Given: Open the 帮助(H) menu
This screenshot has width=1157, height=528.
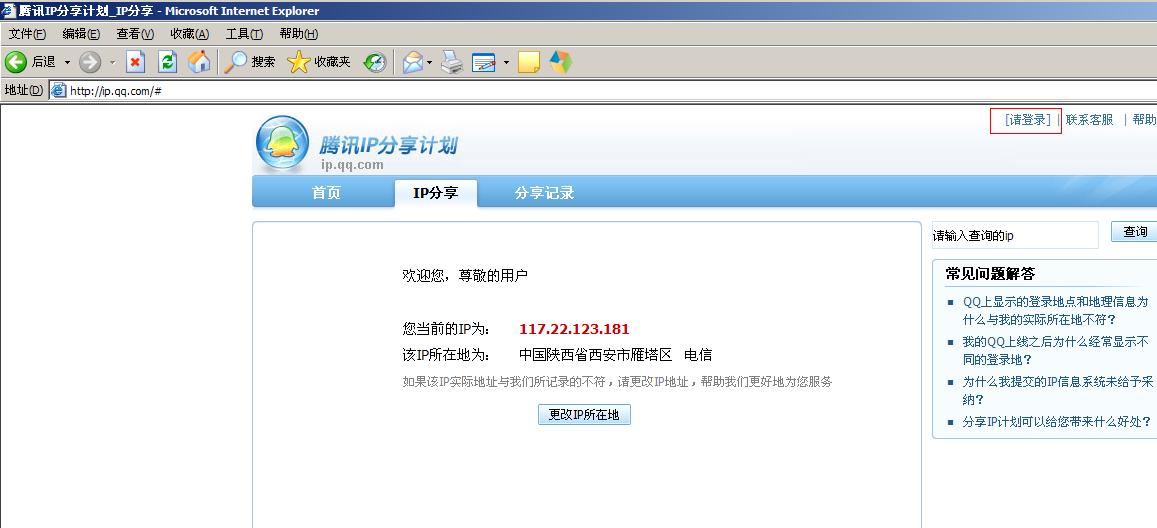Looking at the screenshot, I should click(x=299, y=34).
